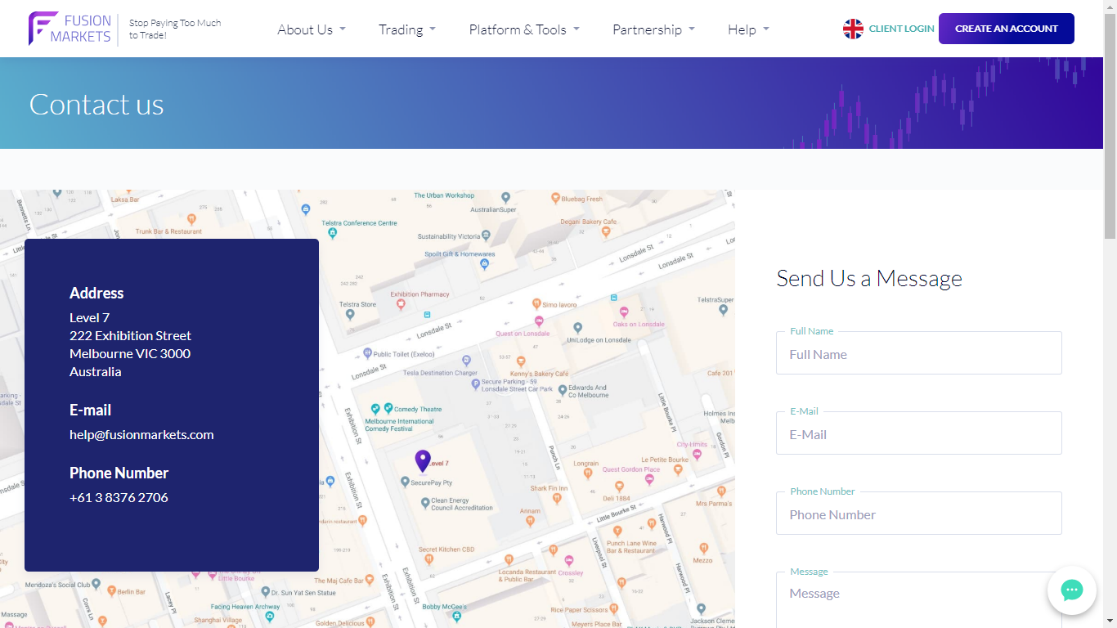
Task: Expand the Platform & Tools dropdown
Action: pyautogui.click(x=524, y=29)
